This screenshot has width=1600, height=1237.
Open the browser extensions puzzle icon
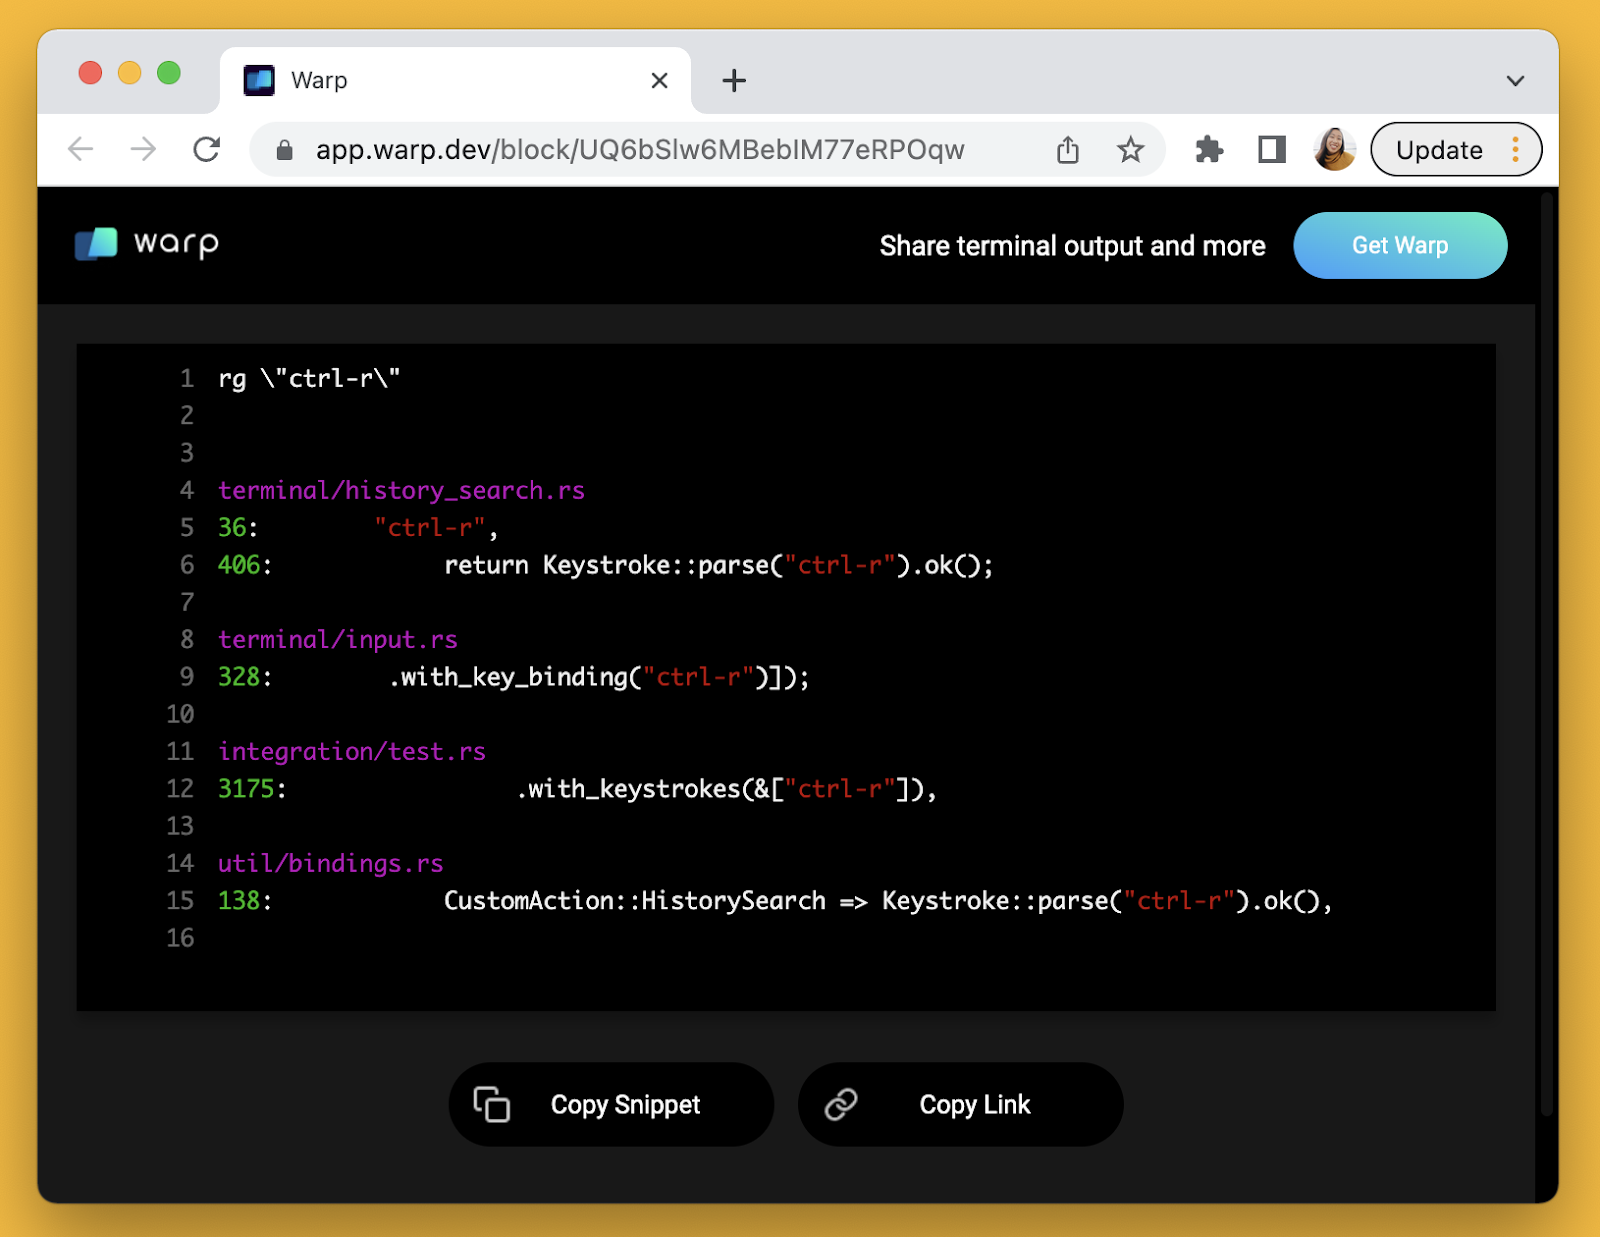click(x=1208, y=149)
